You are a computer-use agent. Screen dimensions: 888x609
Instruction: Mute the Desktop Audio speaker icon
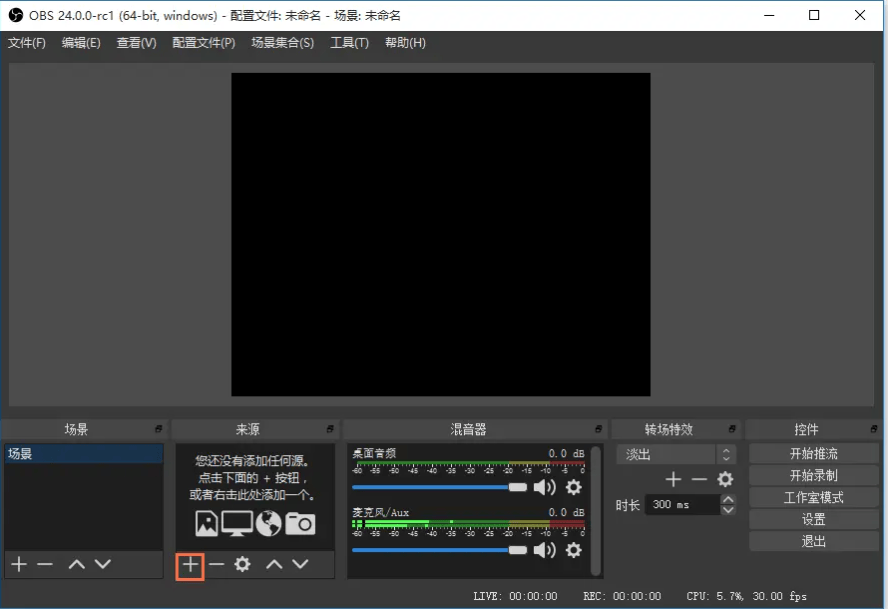[x=545, y=488]
